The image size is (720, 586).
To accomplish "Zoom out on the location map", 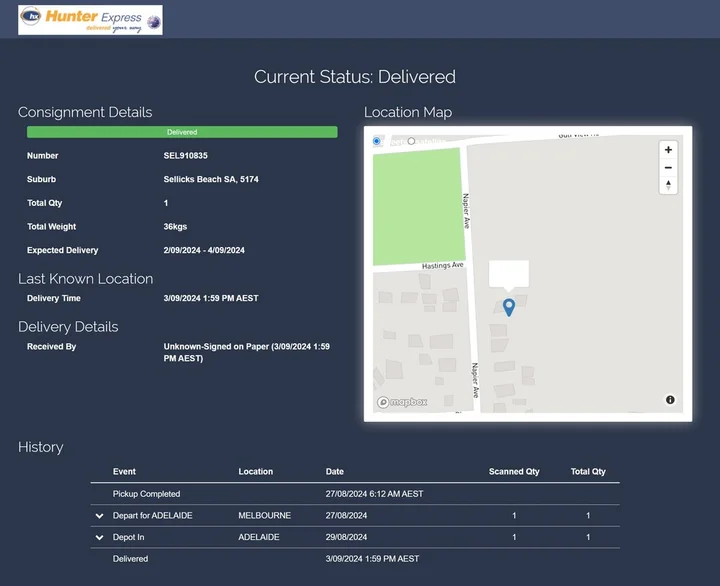I will pos(668,168).
